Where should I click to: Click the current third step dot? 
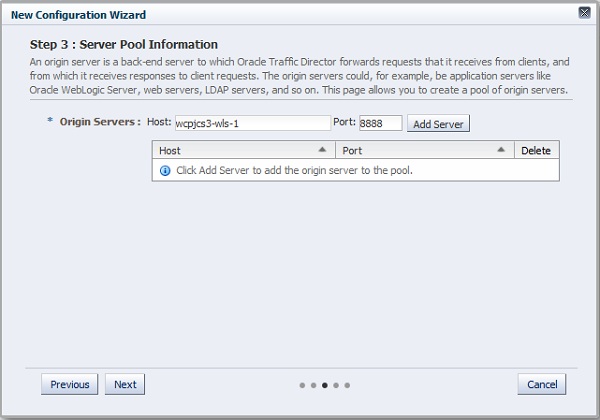pos(324,385)
